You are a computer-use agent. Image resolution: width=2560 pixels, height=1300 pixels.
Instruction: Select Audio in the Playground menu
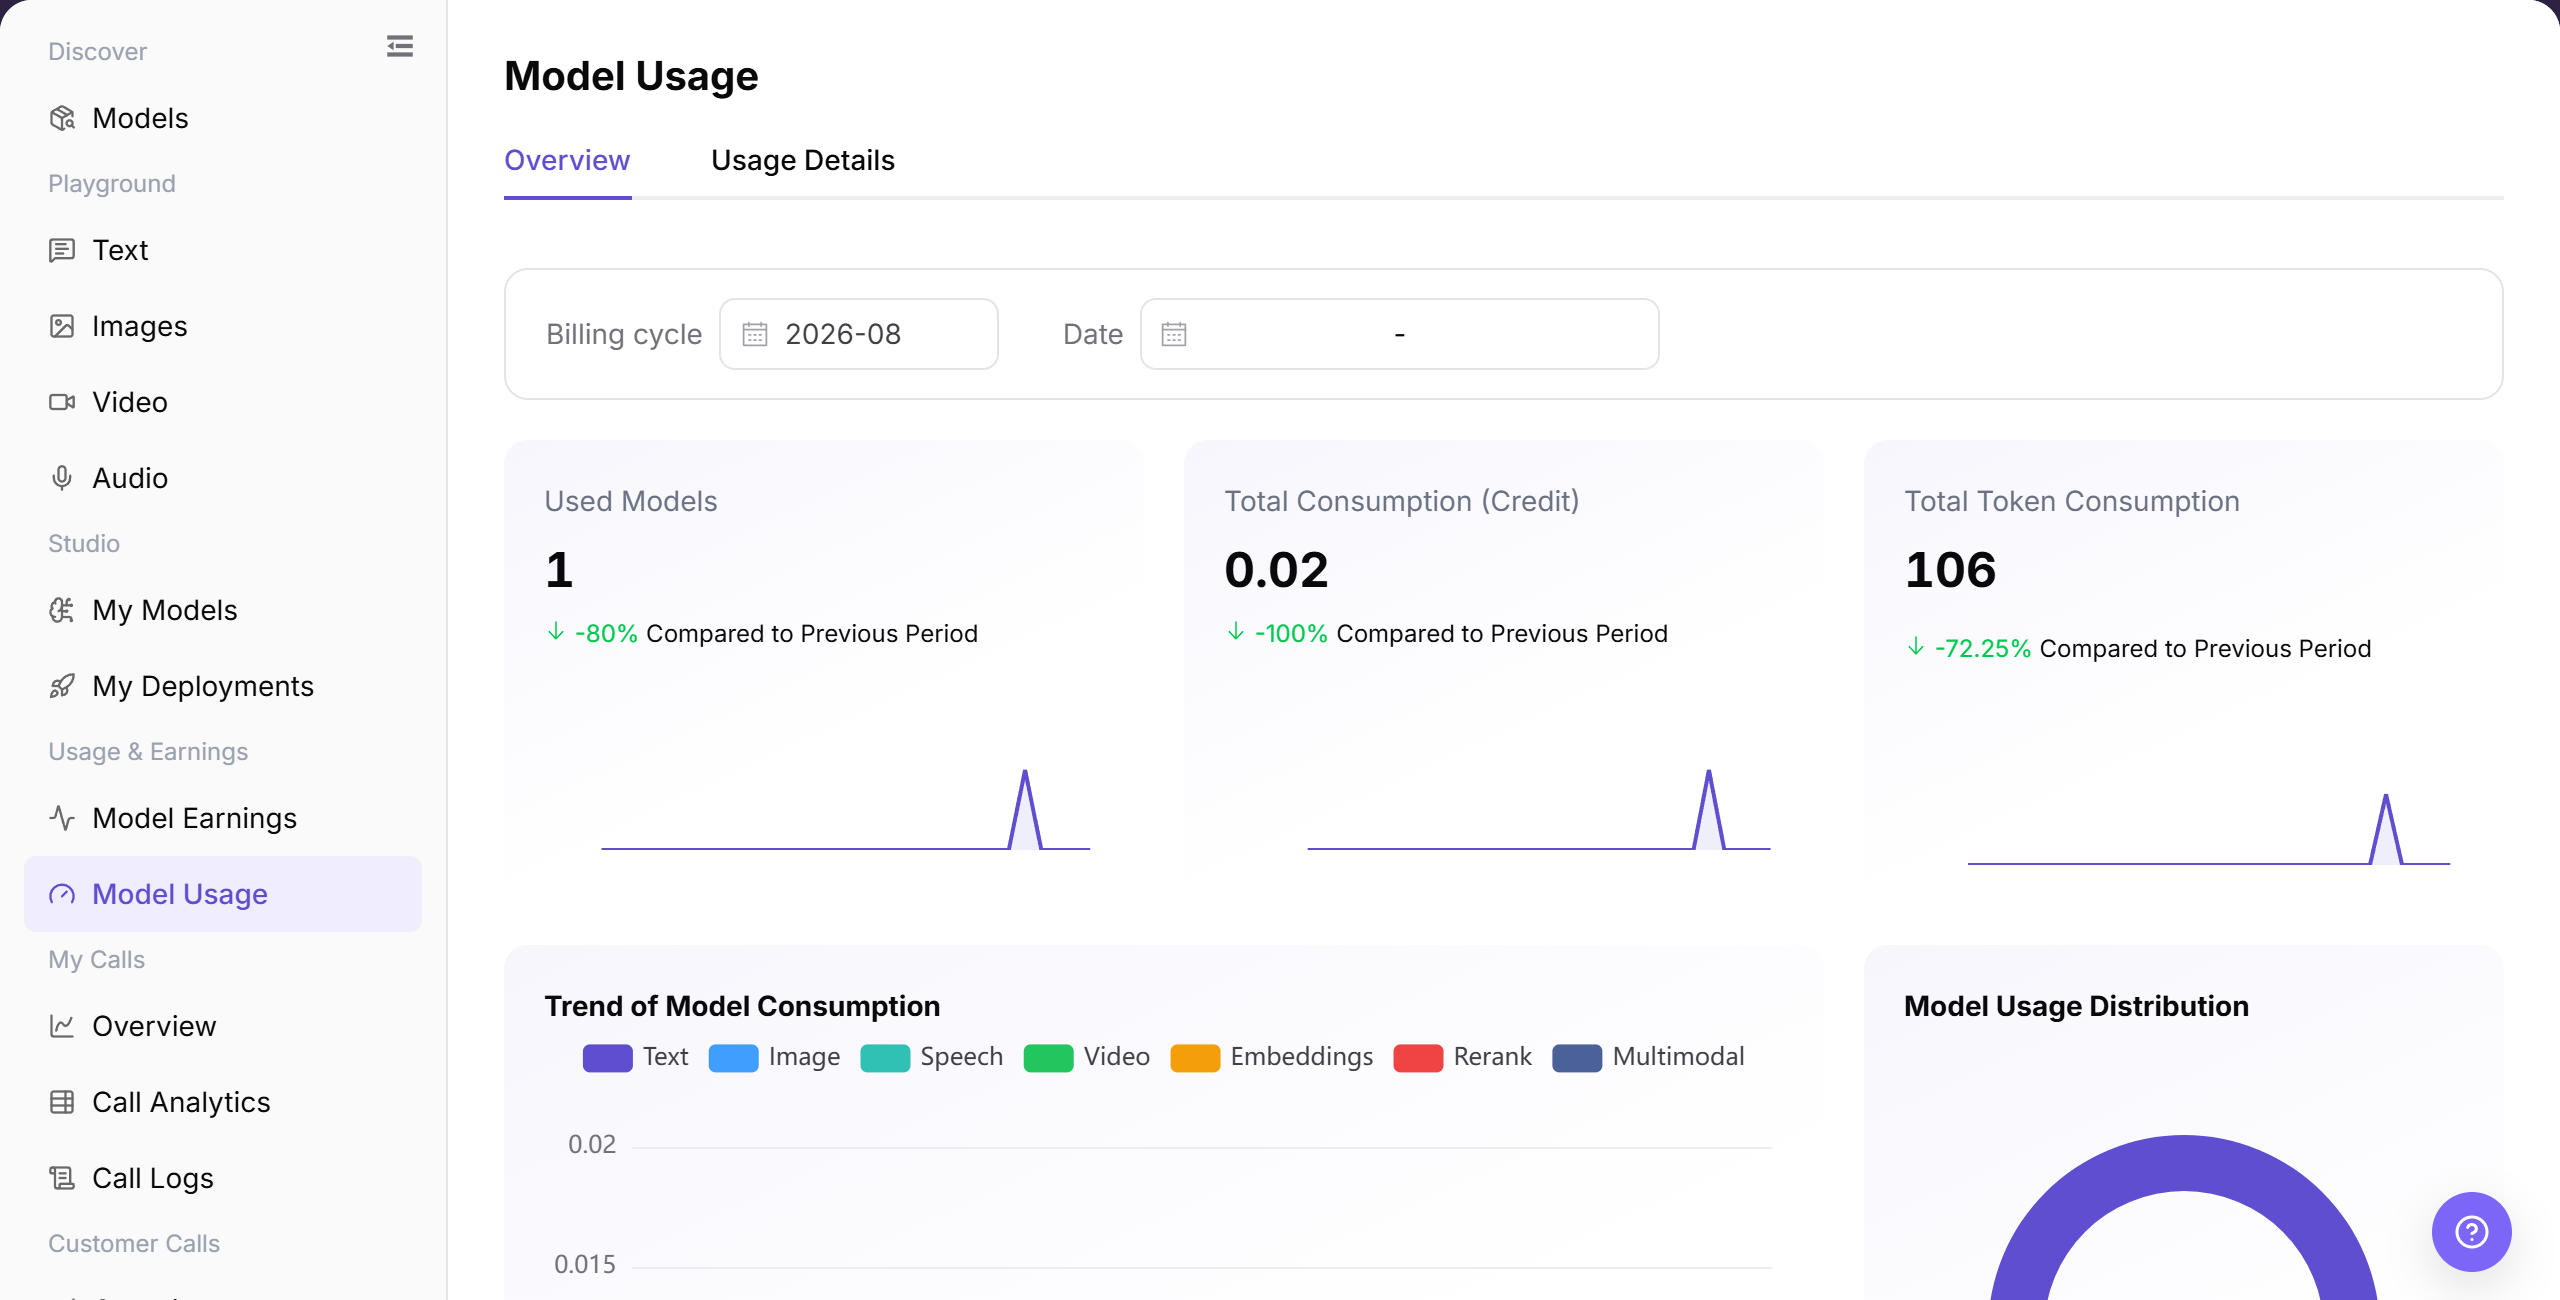222,478
